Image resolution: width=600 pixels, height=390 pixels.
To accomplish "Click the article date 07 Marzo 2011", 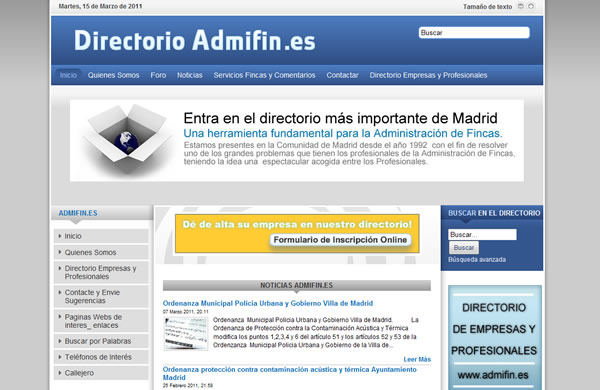I will (x=186, y=312).
